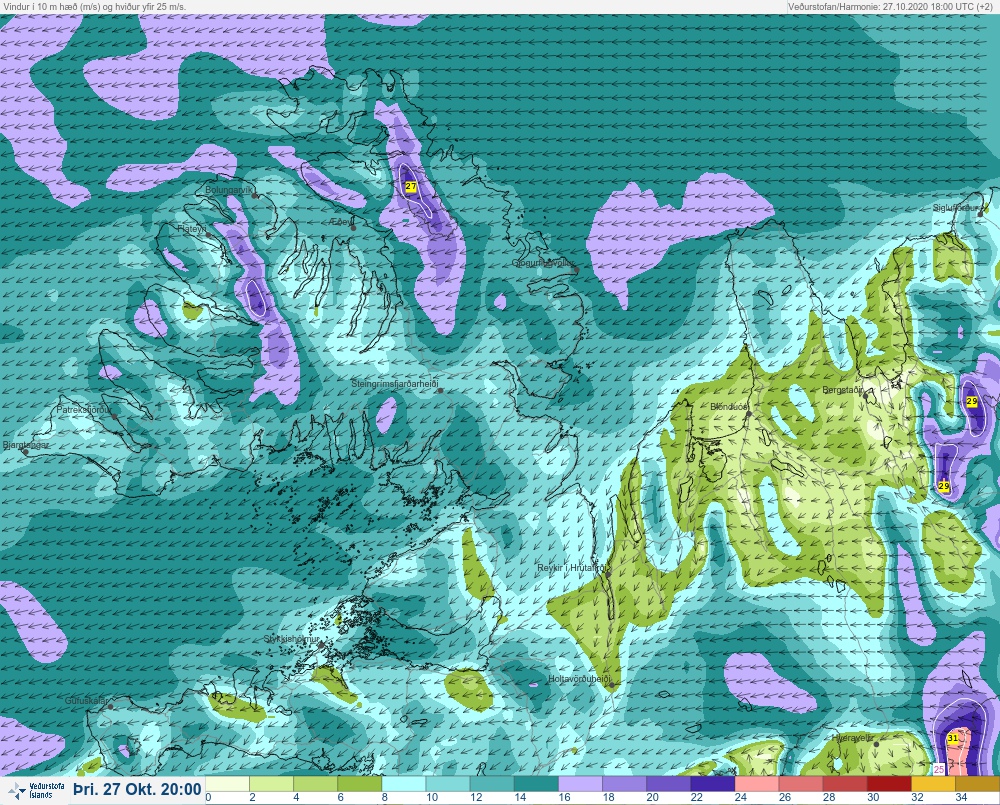Select the Bolungarvík station label

click(229, 190)
